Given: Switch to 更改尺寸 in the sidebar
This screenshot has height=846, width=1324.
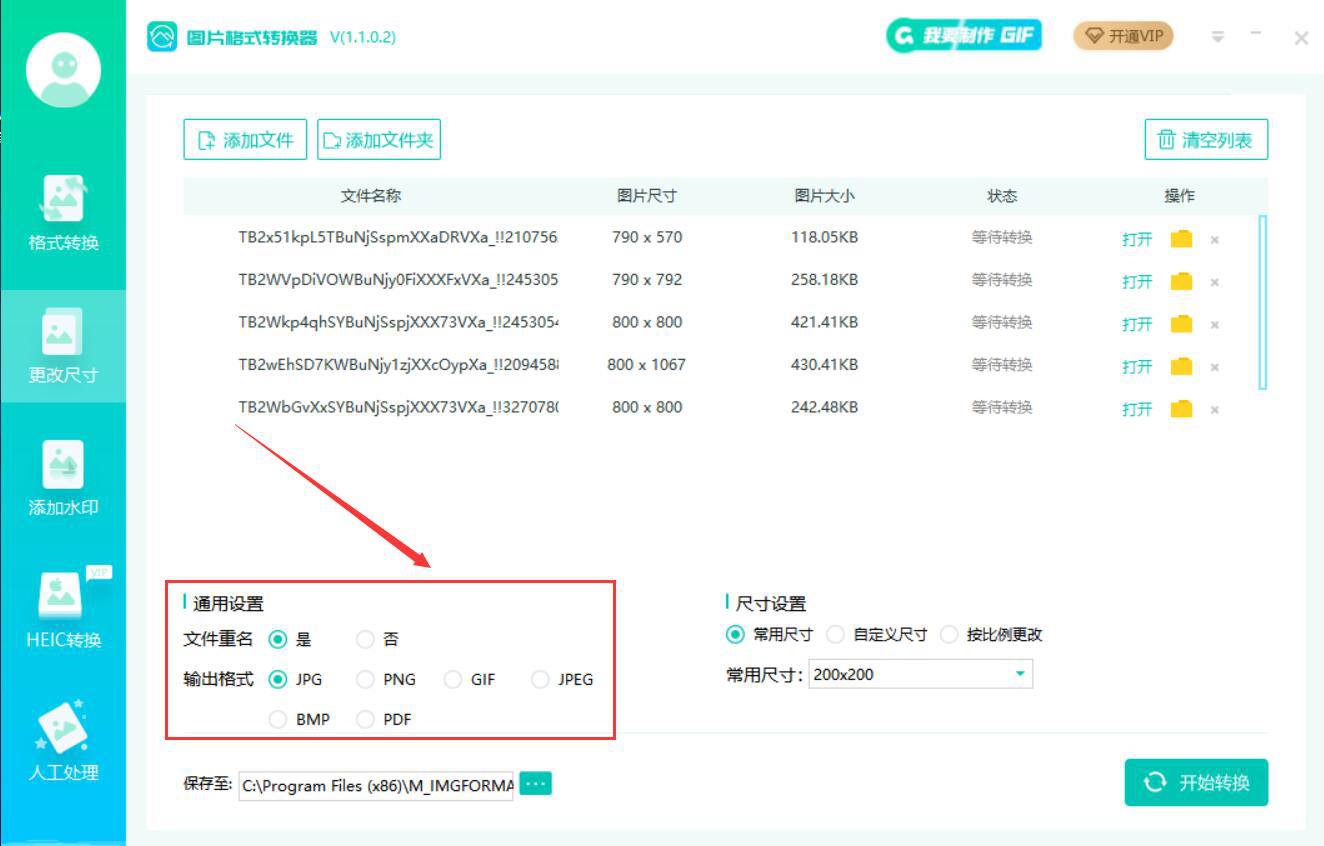Looking at the screenshot, I should 64,346.
